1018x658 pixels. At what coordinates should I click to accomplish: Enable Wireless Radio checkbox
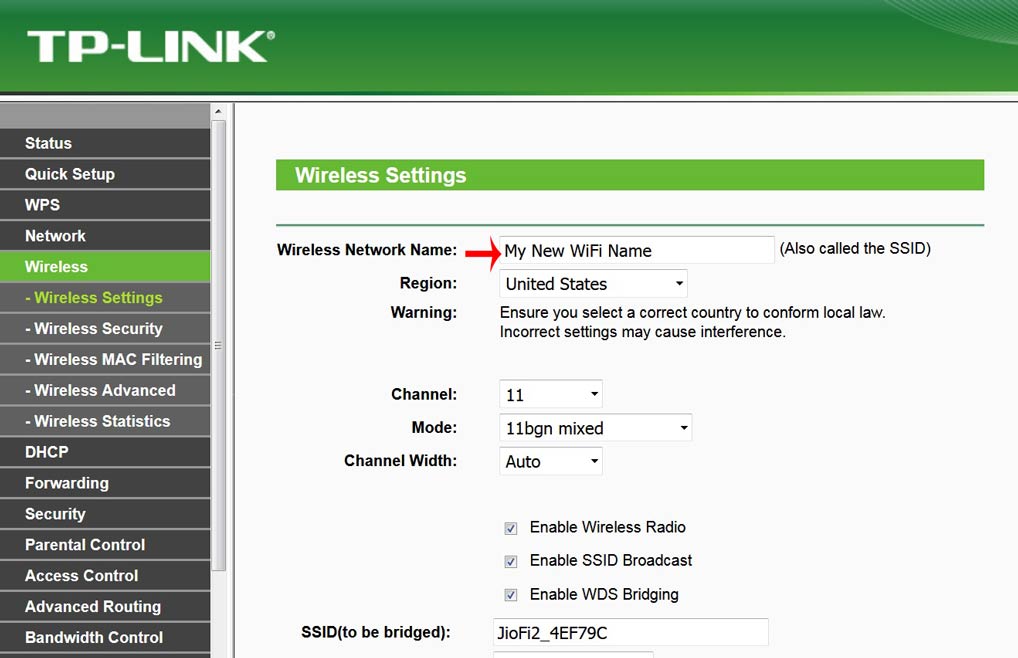511,528
